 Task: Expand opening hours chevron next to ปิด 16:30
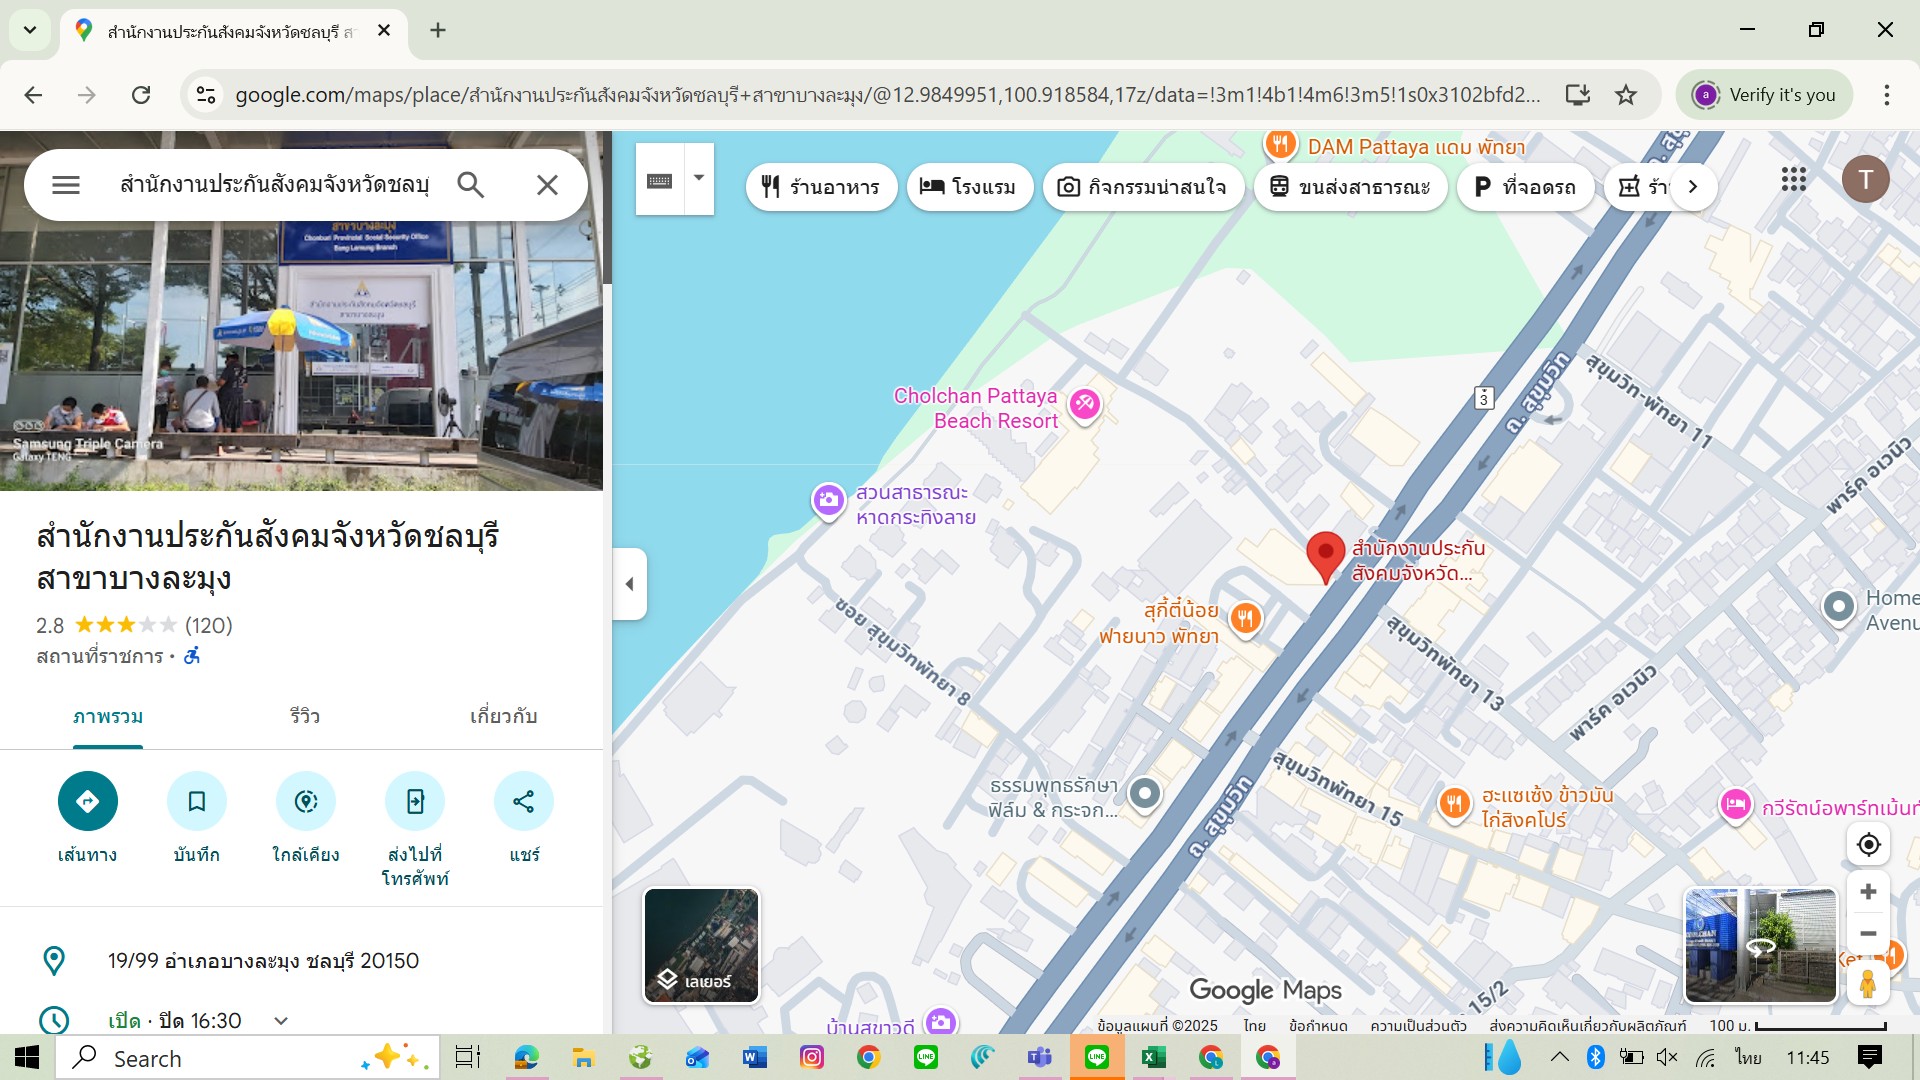pos(281,1021)
